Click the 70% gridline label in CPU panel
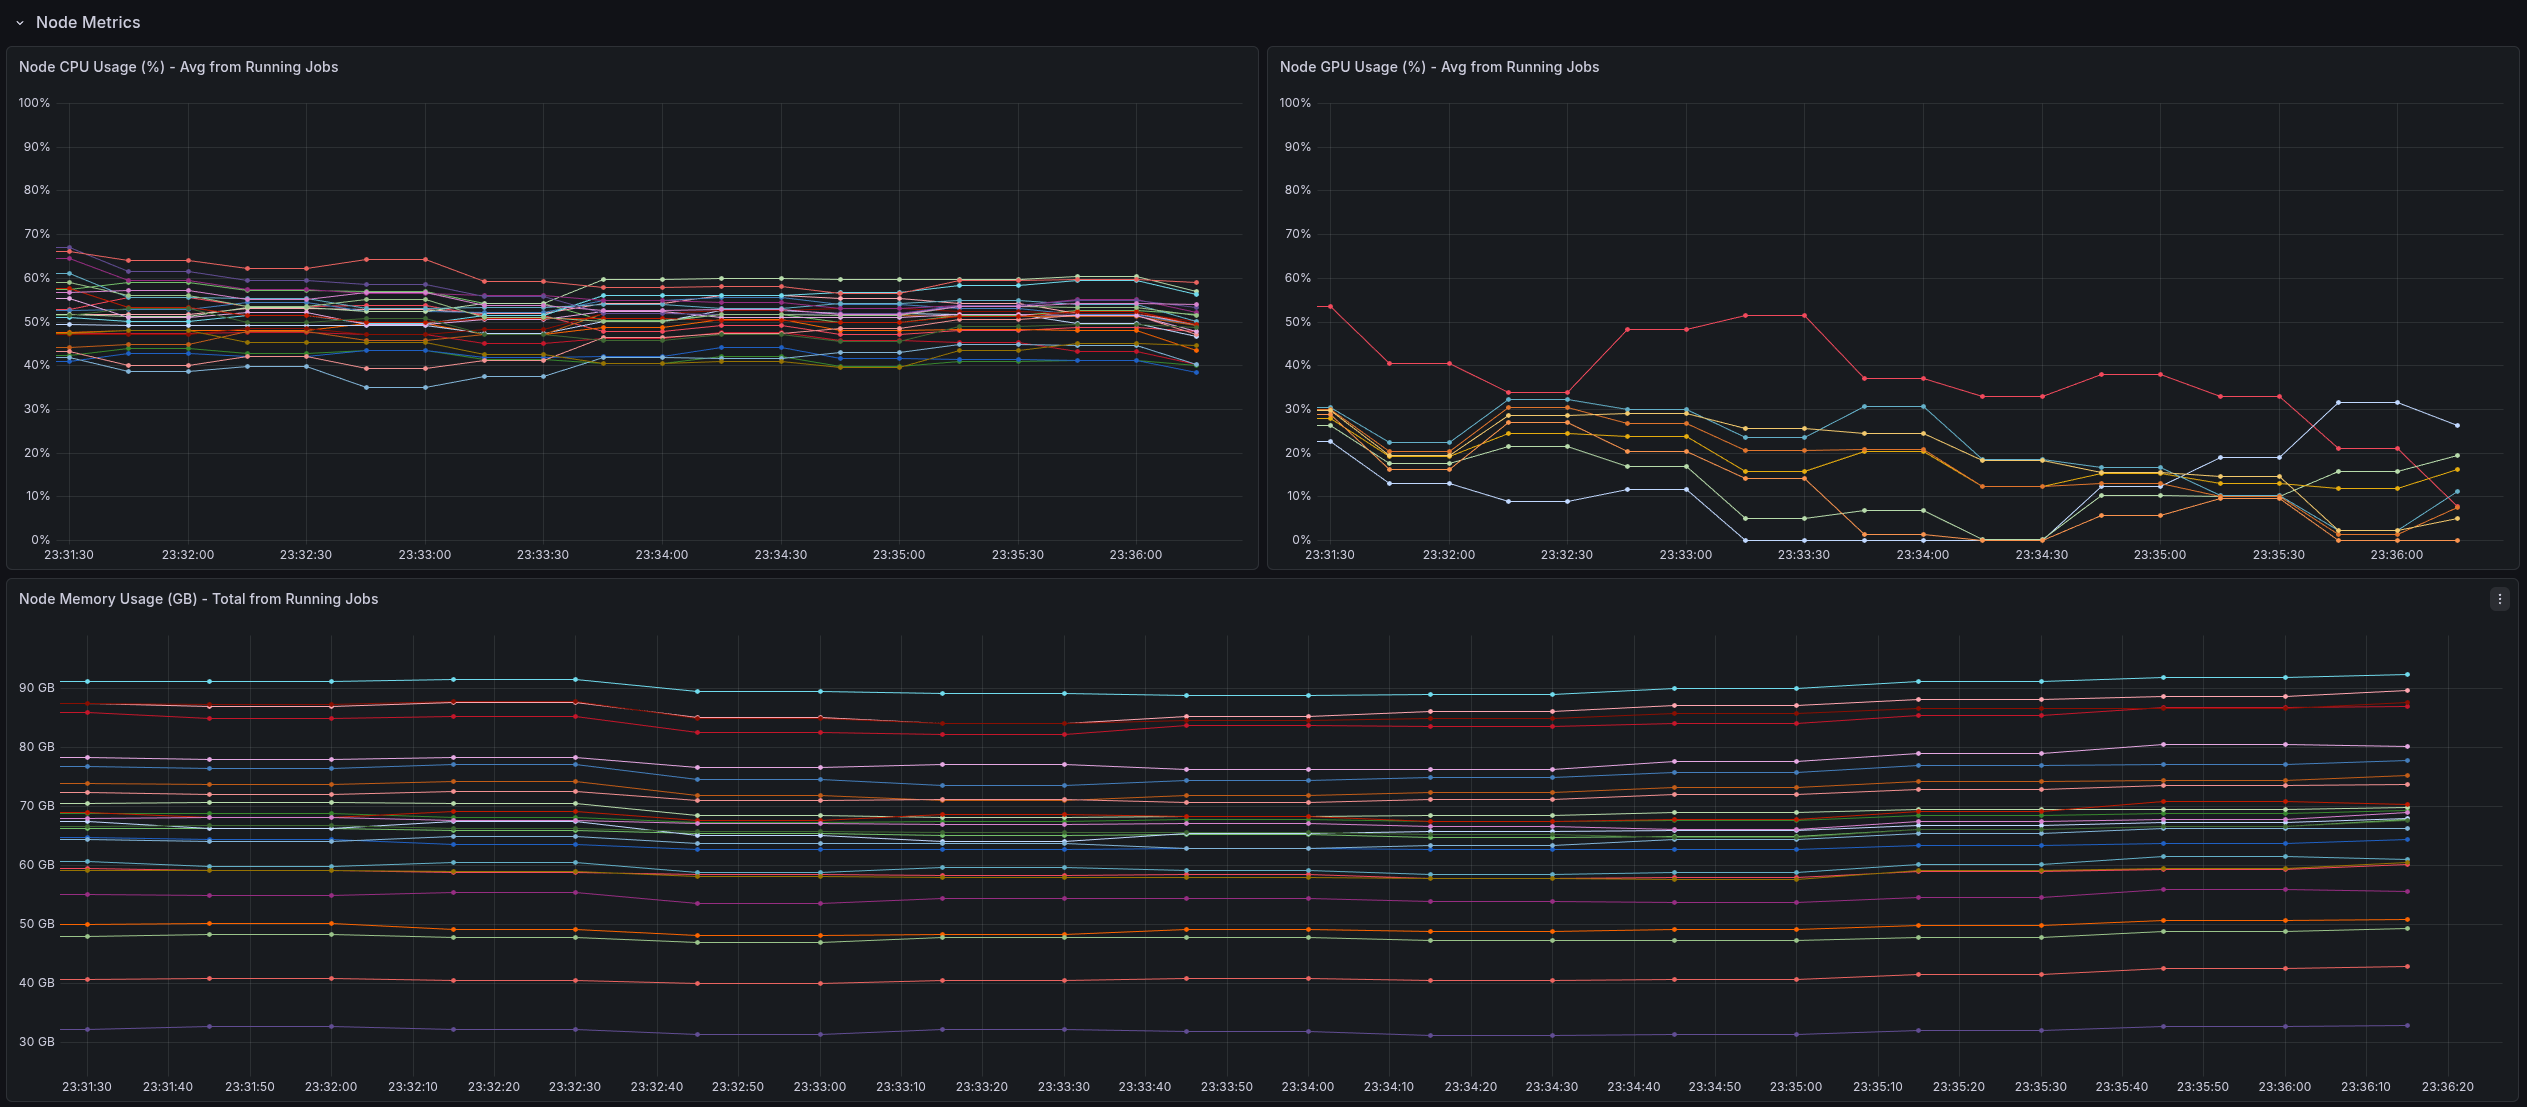Image resolution: width=2527 pixels, height=1107 pixels. pos(36,233)
